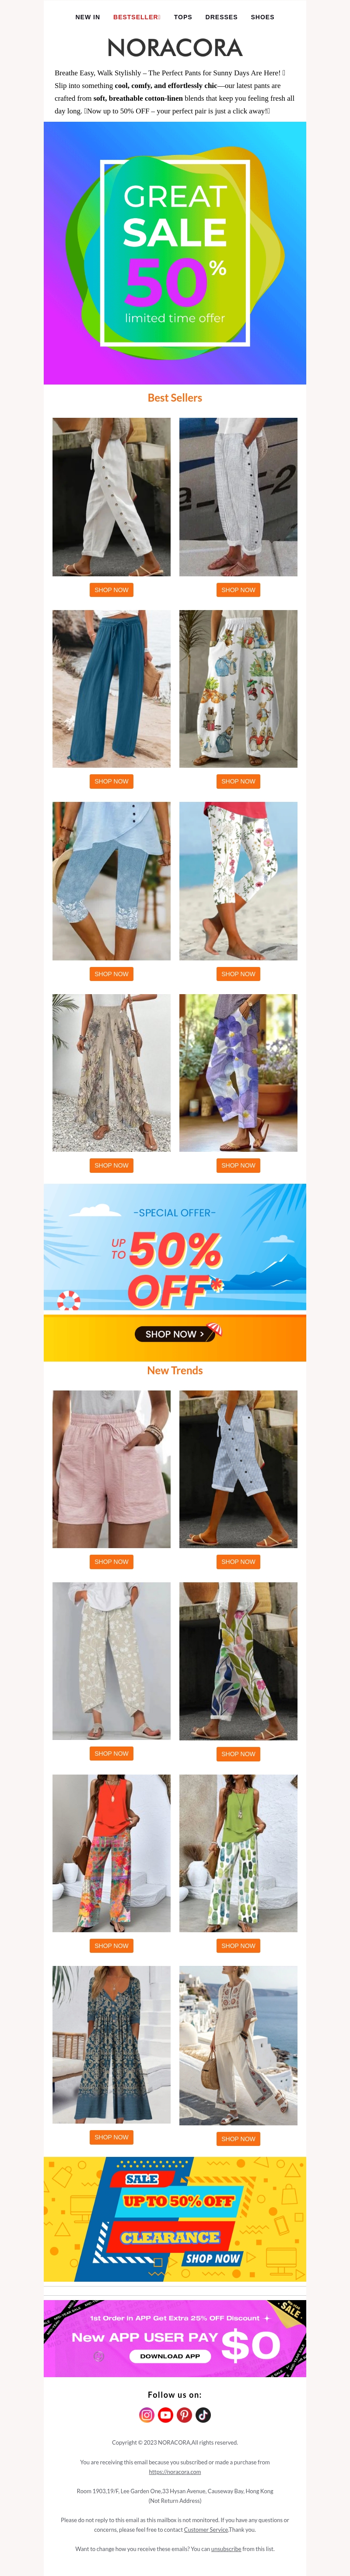Open the floral teapot print pants image

pos(238,689)
